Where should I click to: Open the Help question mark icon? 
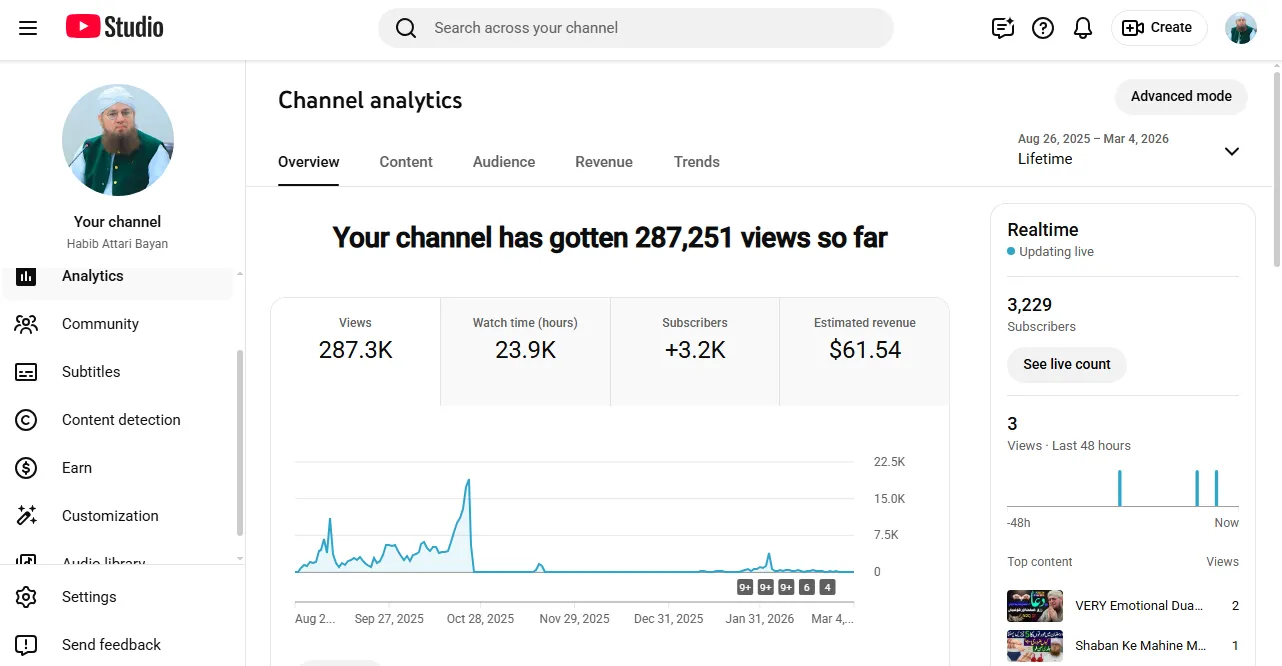coord(1043,28)
